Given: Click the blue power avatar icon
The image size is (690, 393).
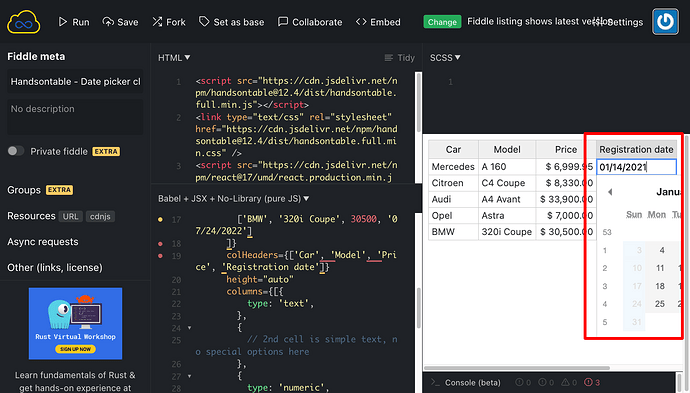Looking at the screenshot, I should (665, 21).
